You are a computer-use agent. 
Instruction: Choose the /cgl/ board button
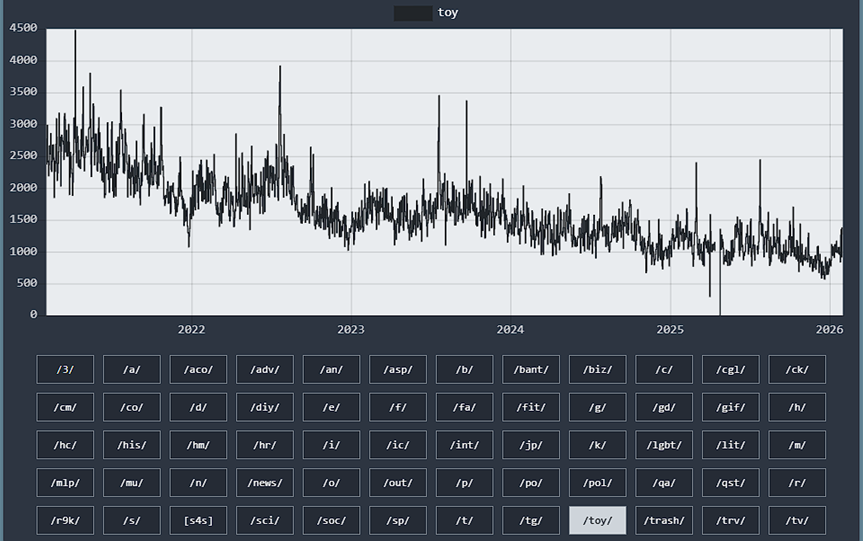[730, 369]
